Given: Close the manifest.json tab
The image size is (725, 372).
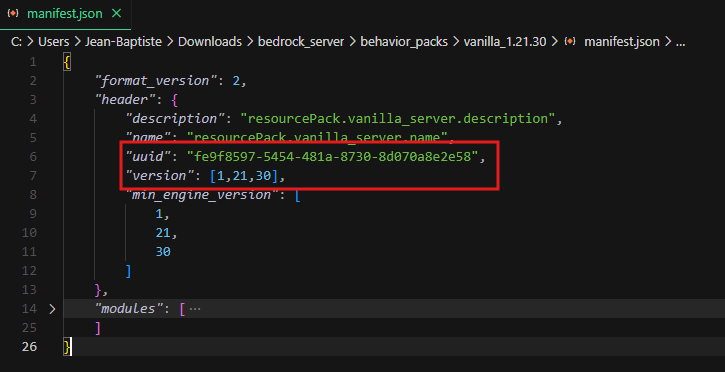Looking at the screenshot, I should (x=117, y=14).
